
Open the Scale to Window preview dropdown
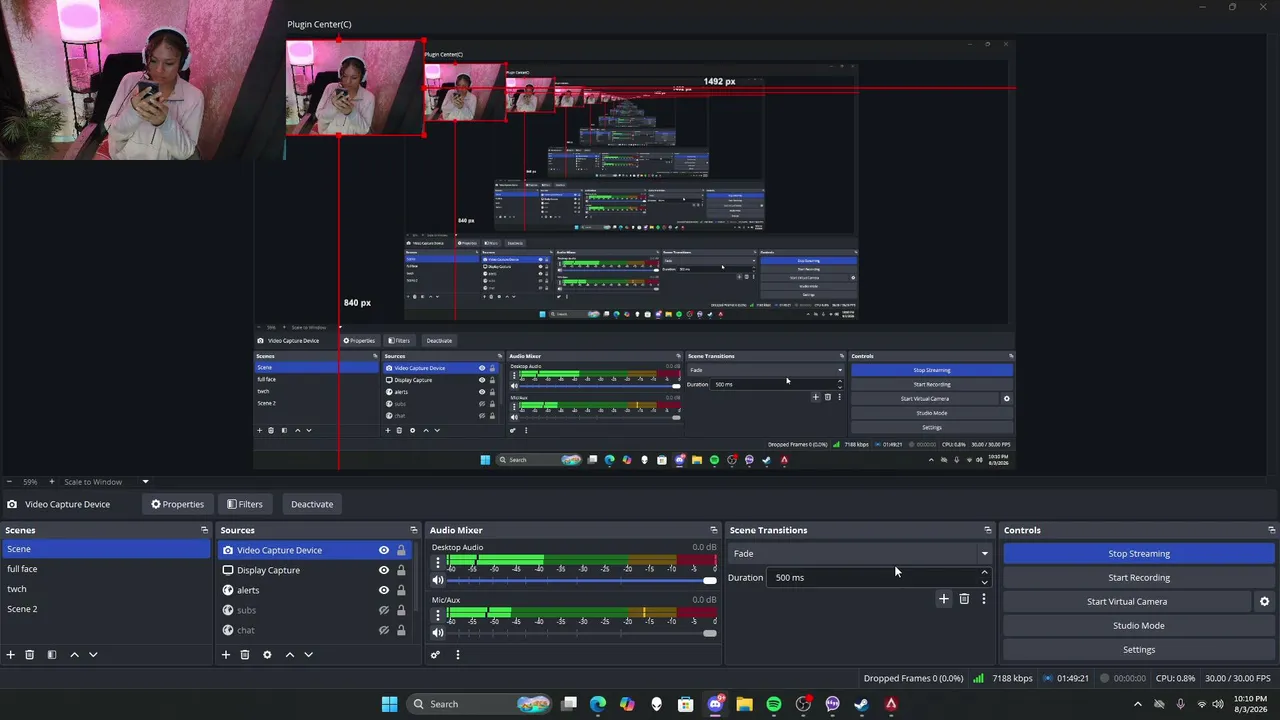(x=108, y=482)
